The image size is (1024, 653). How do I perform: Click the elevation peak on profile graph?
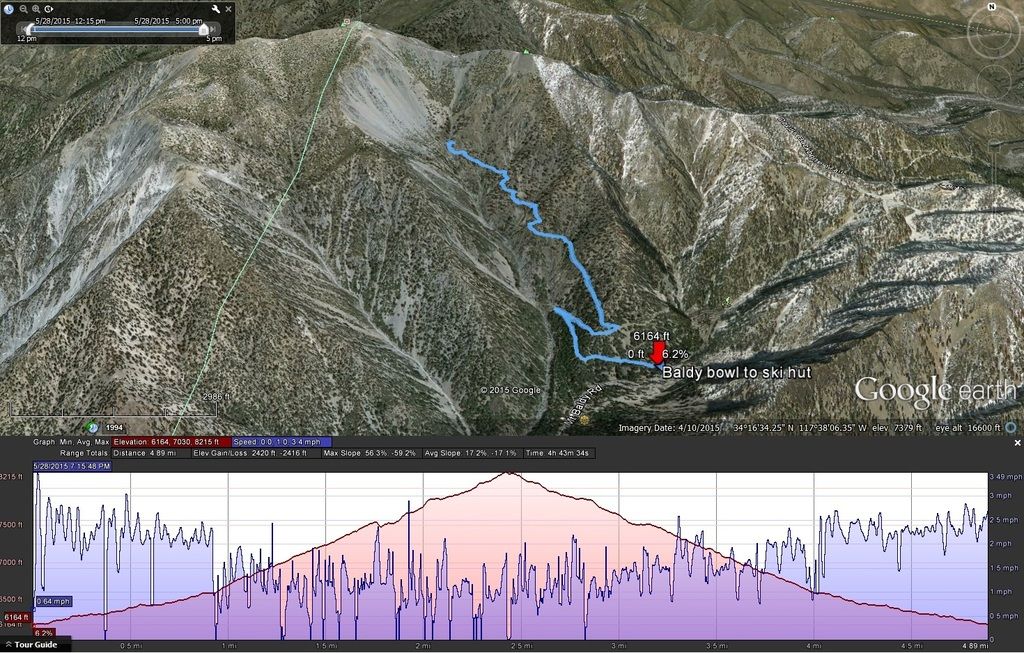point(510,473)
